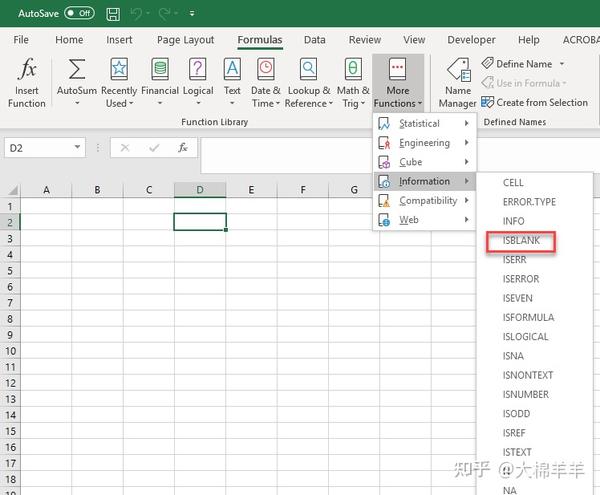Expand the Statistical submenu

click(425, 123)
